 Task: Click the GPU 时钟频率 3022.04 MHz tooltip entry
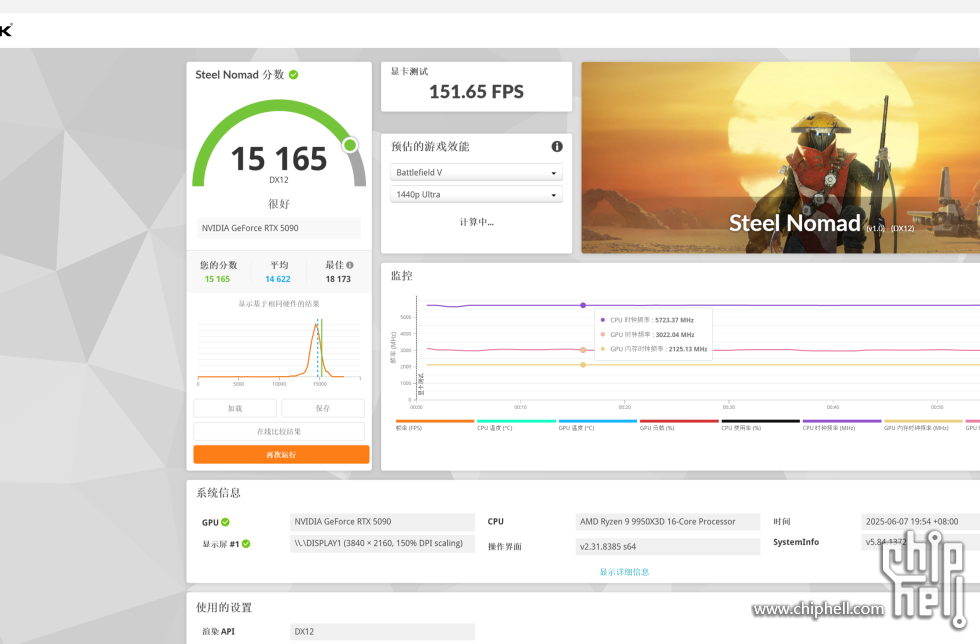tap(652, 335)
